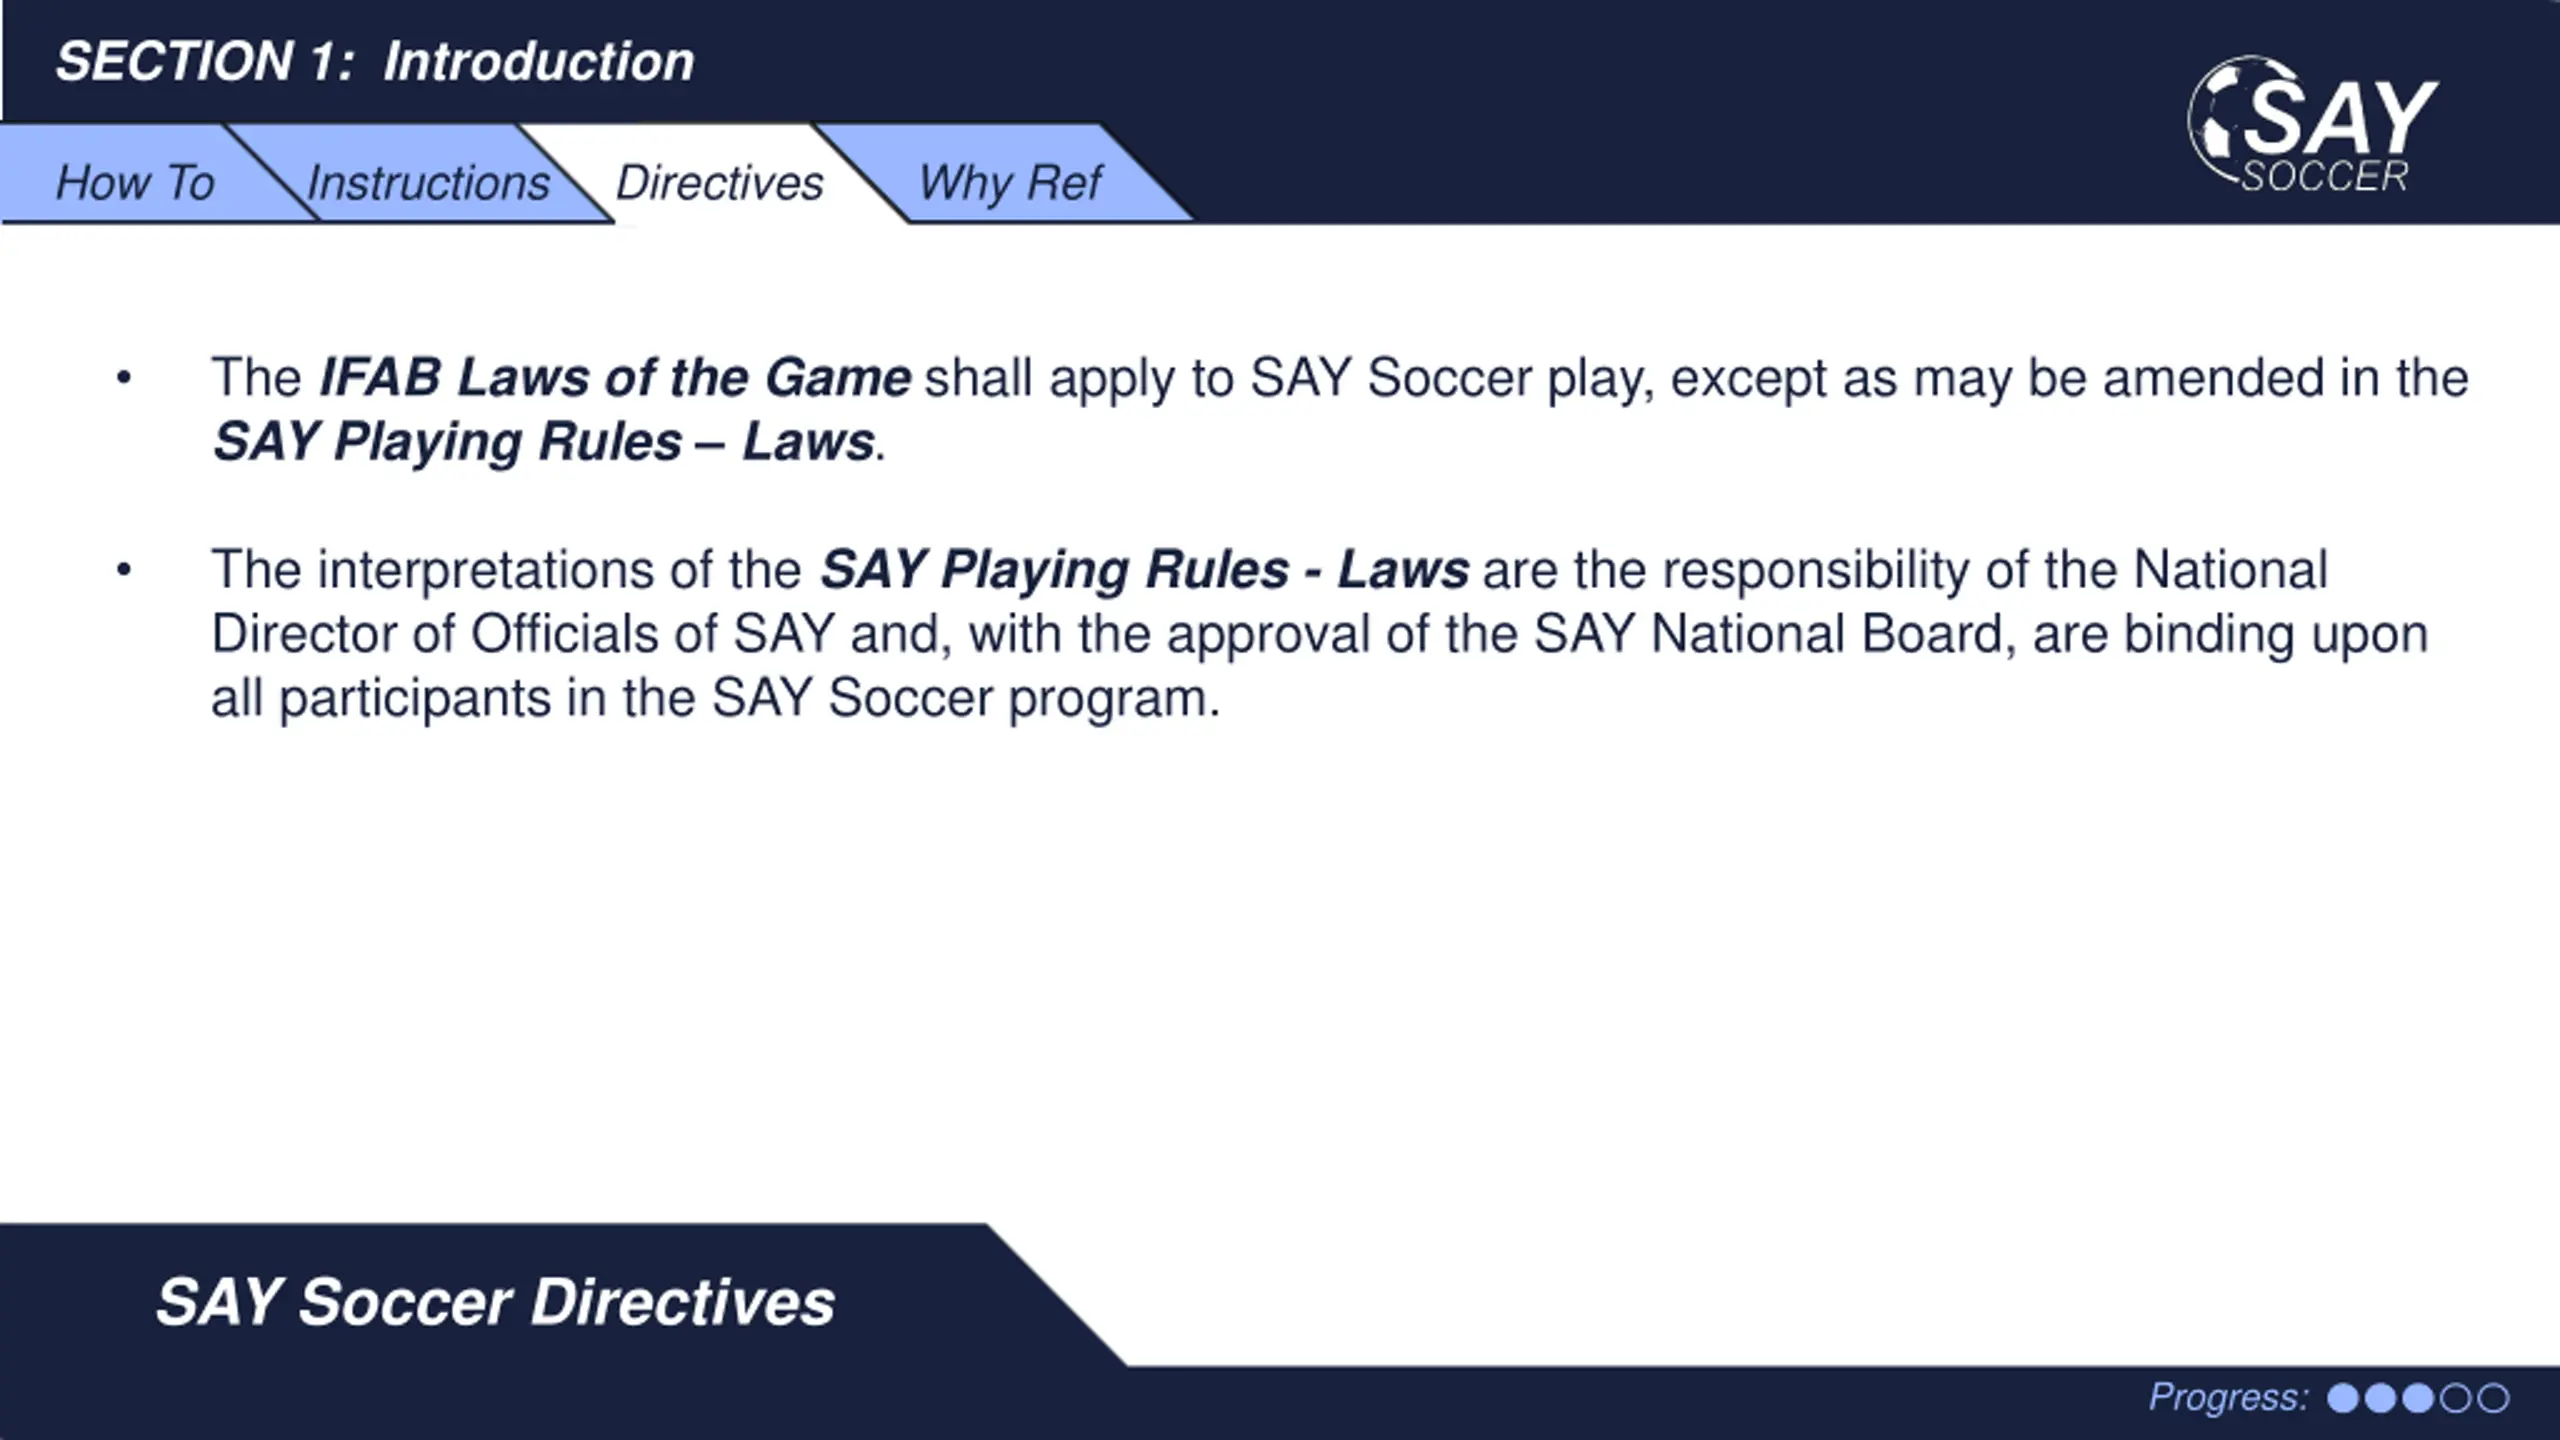Click the bold IFAB Laws of the Game text
The width and height of the screenshot is (2560, 1440).
click(x=615, y=378)
